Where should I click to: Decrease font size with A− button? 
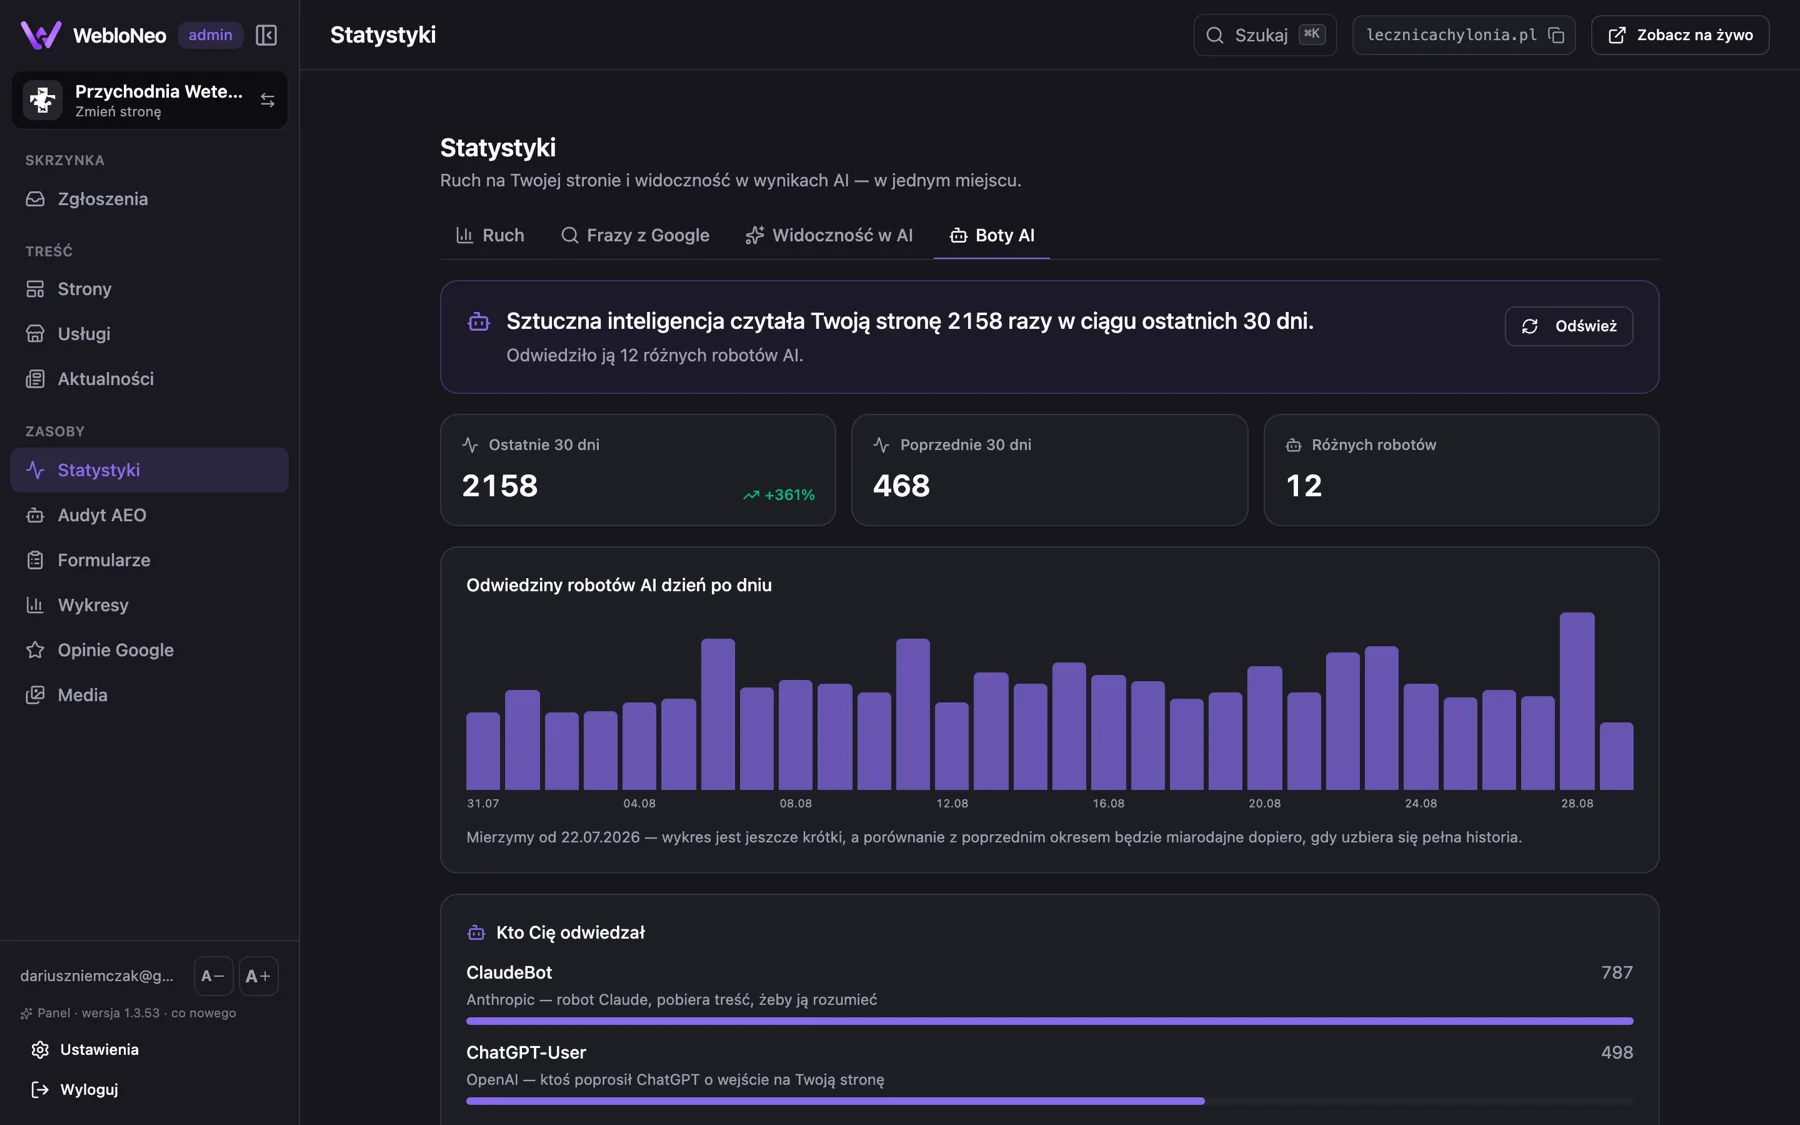click(x=213, y=976)
